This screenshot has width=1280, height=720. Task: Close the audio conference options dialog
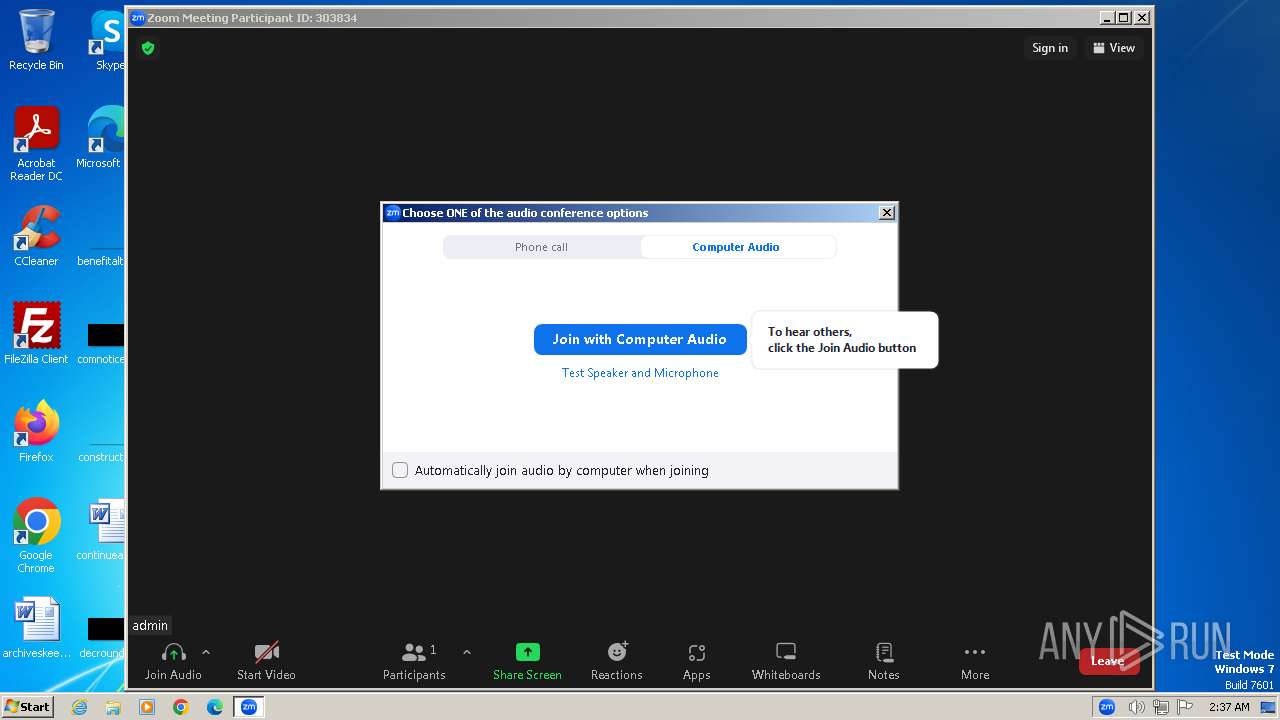pyautogui.click(x=886, y=213)
